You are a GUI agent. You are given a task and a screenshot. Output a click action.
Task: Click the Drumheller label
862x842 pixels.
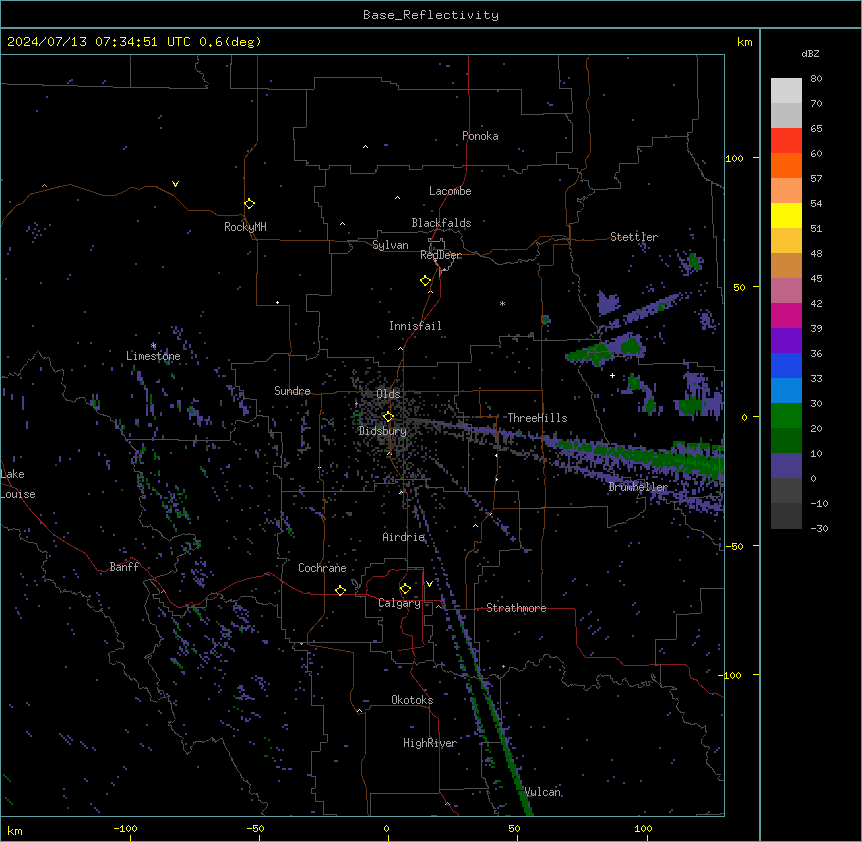pos(638,487)
